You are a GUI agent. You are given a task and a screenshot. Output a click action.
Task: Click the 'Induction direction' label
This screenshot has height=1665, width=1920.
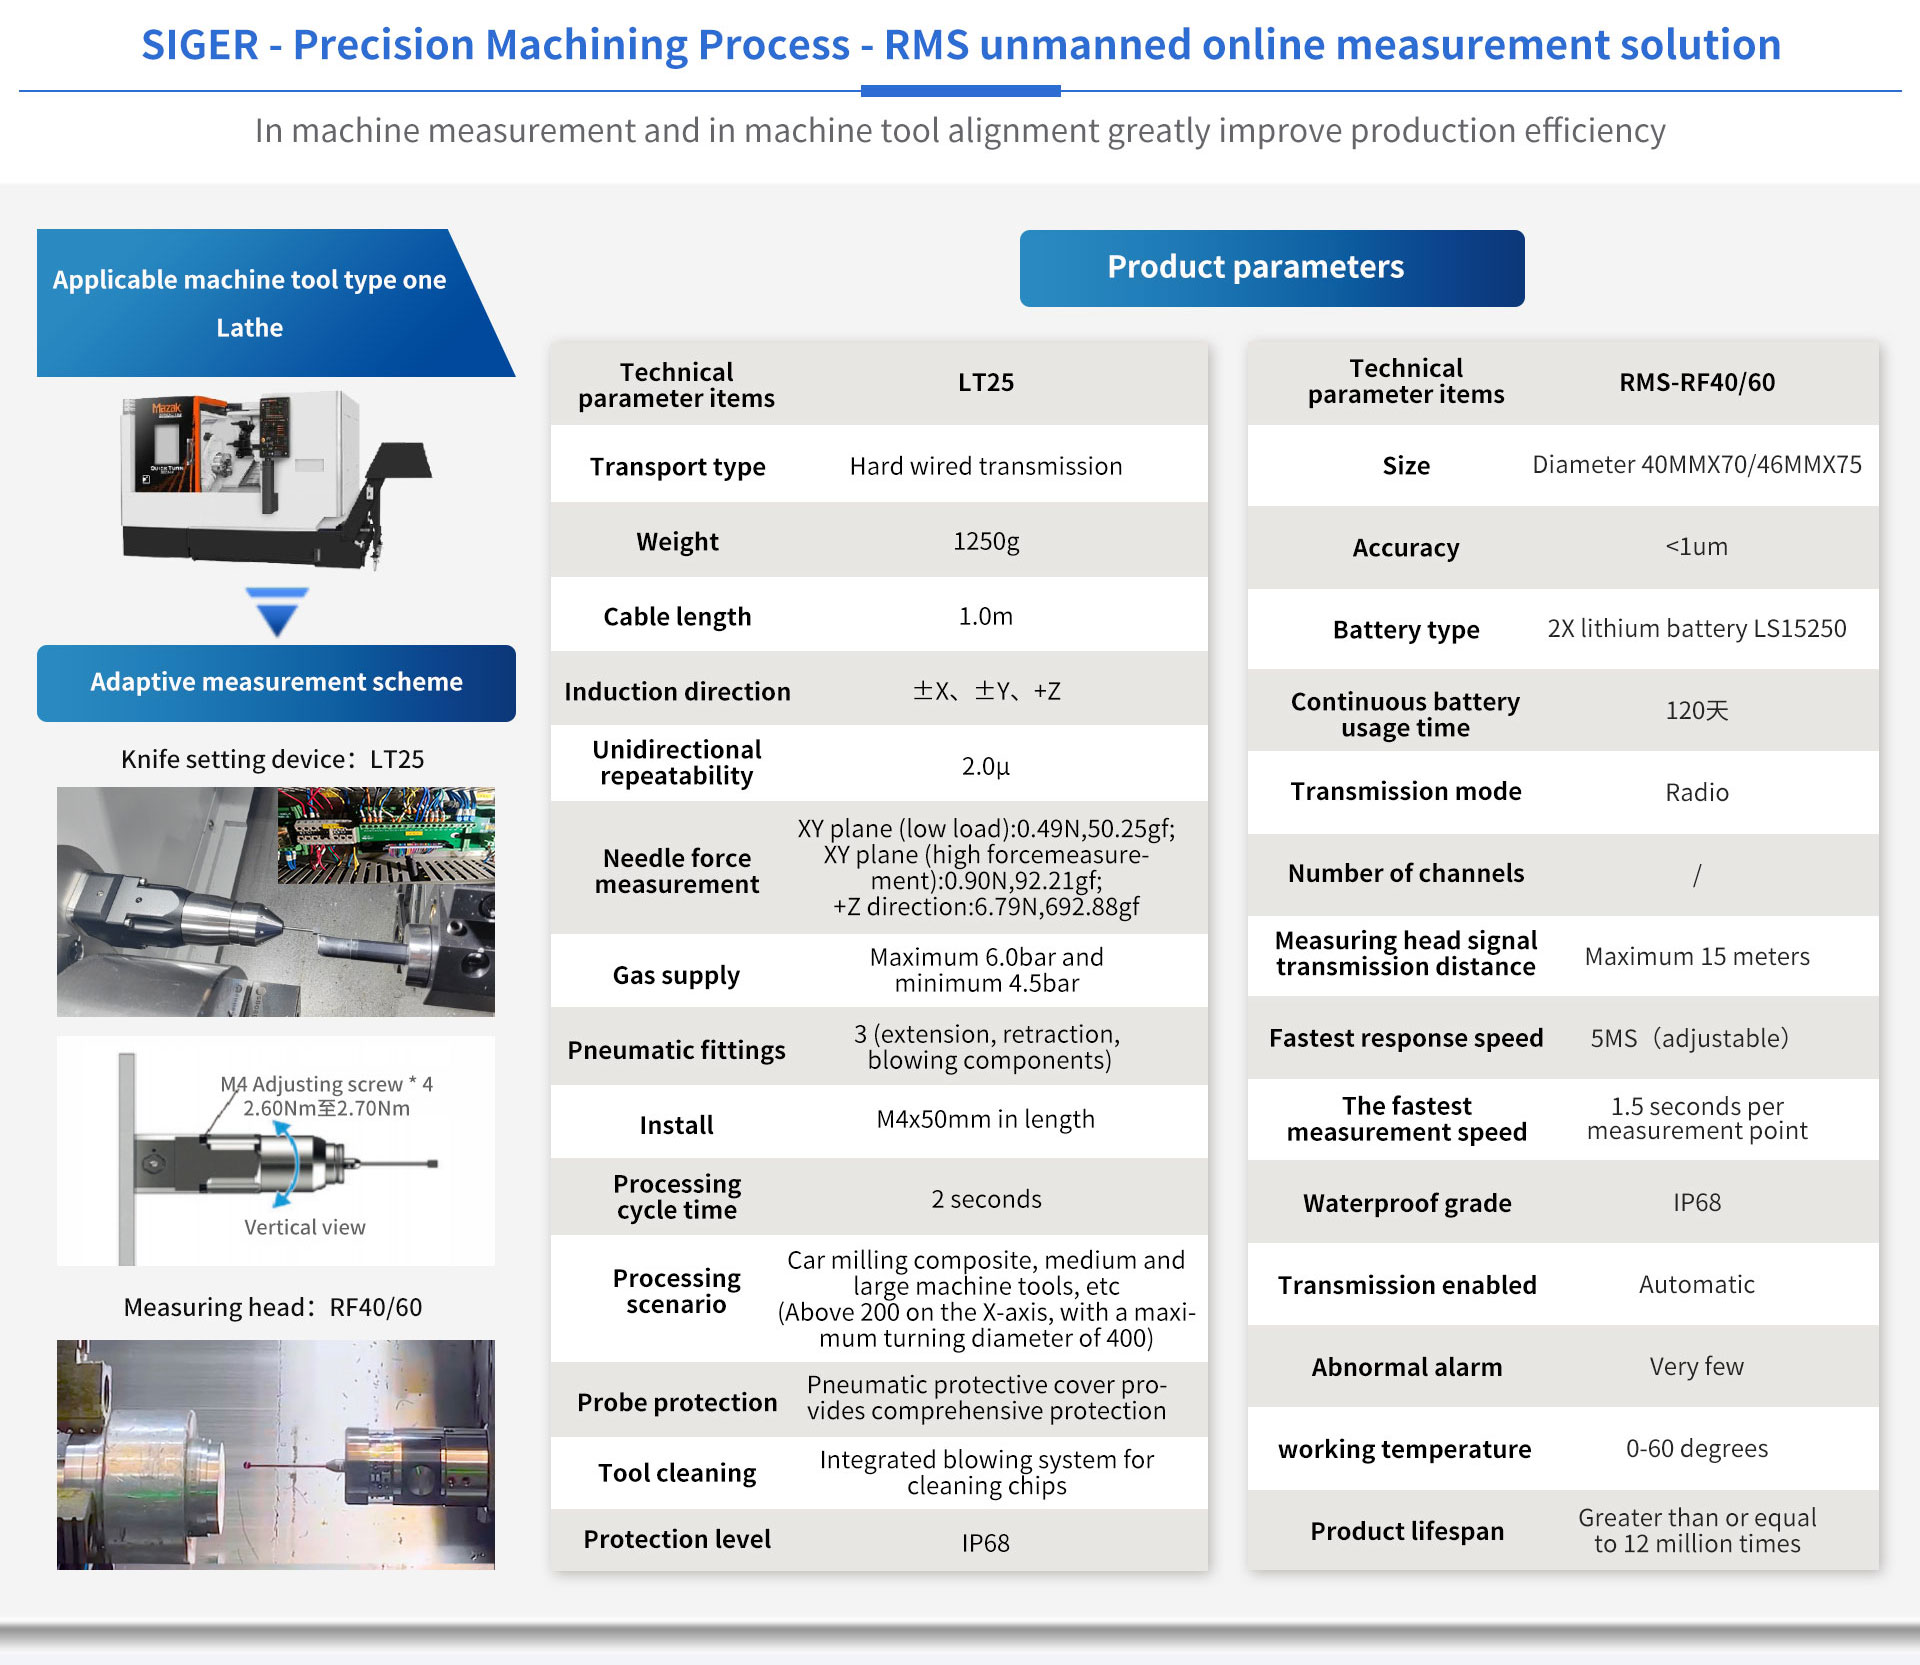[x=677, y=692]
